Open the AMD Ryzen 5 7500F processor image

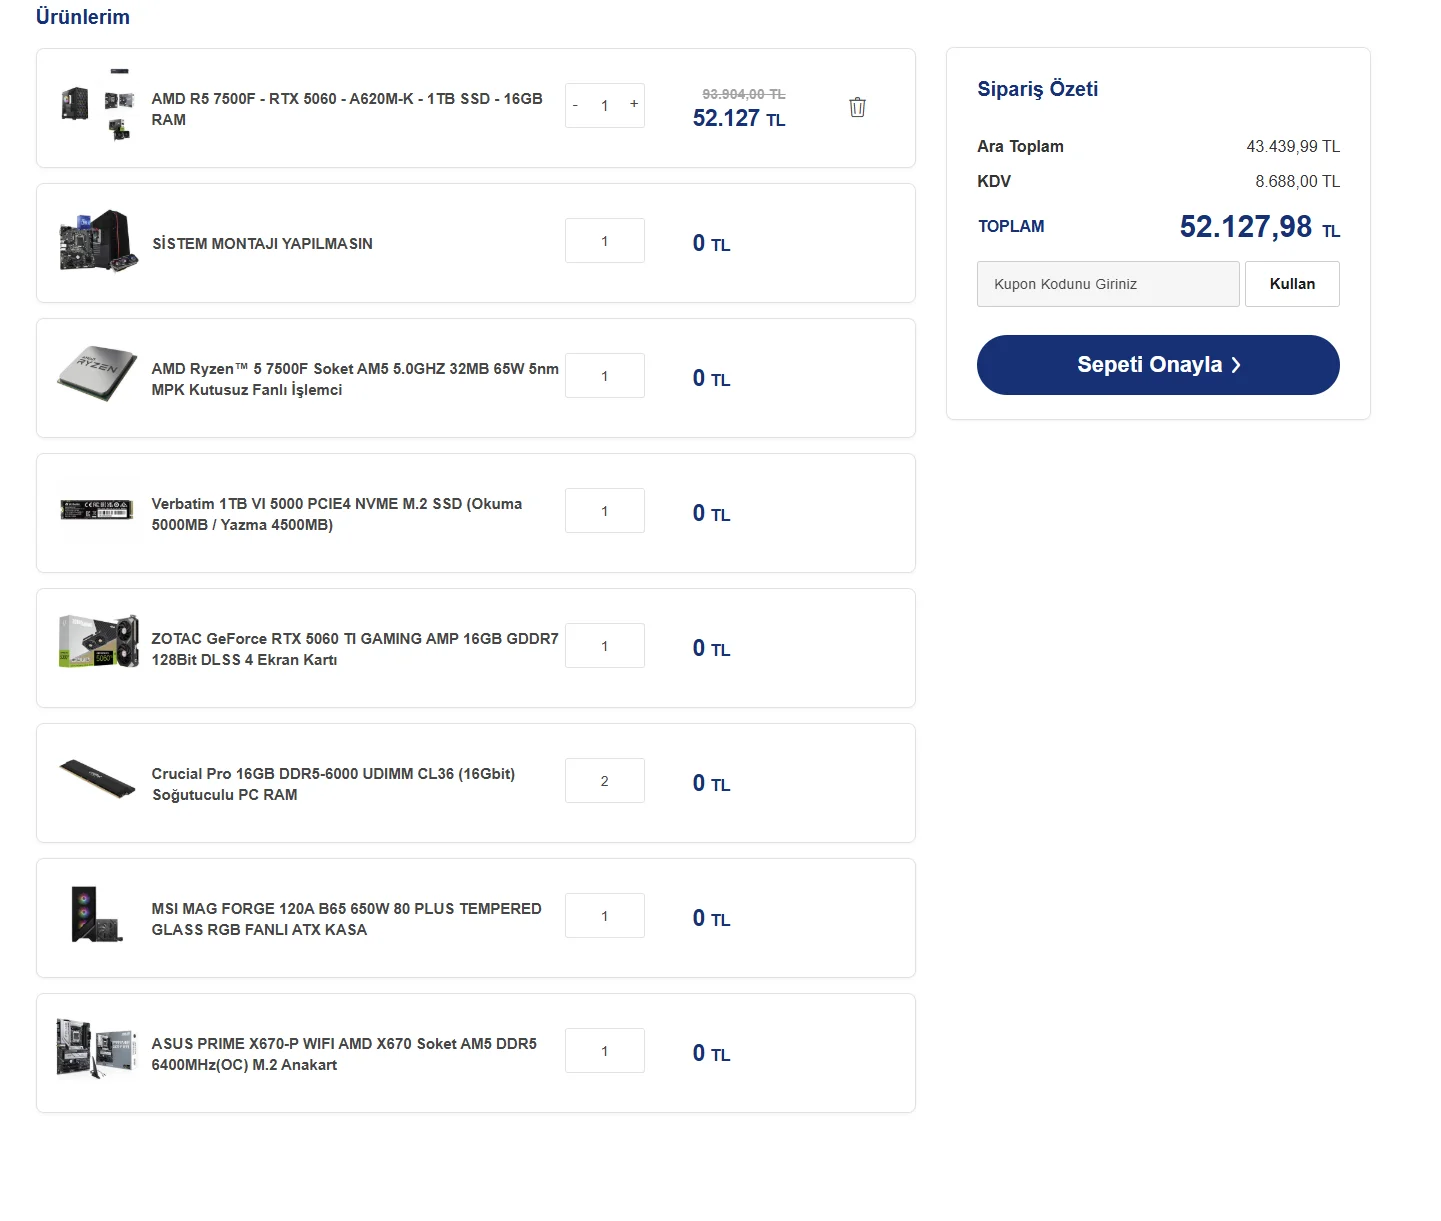coord(97,375)
